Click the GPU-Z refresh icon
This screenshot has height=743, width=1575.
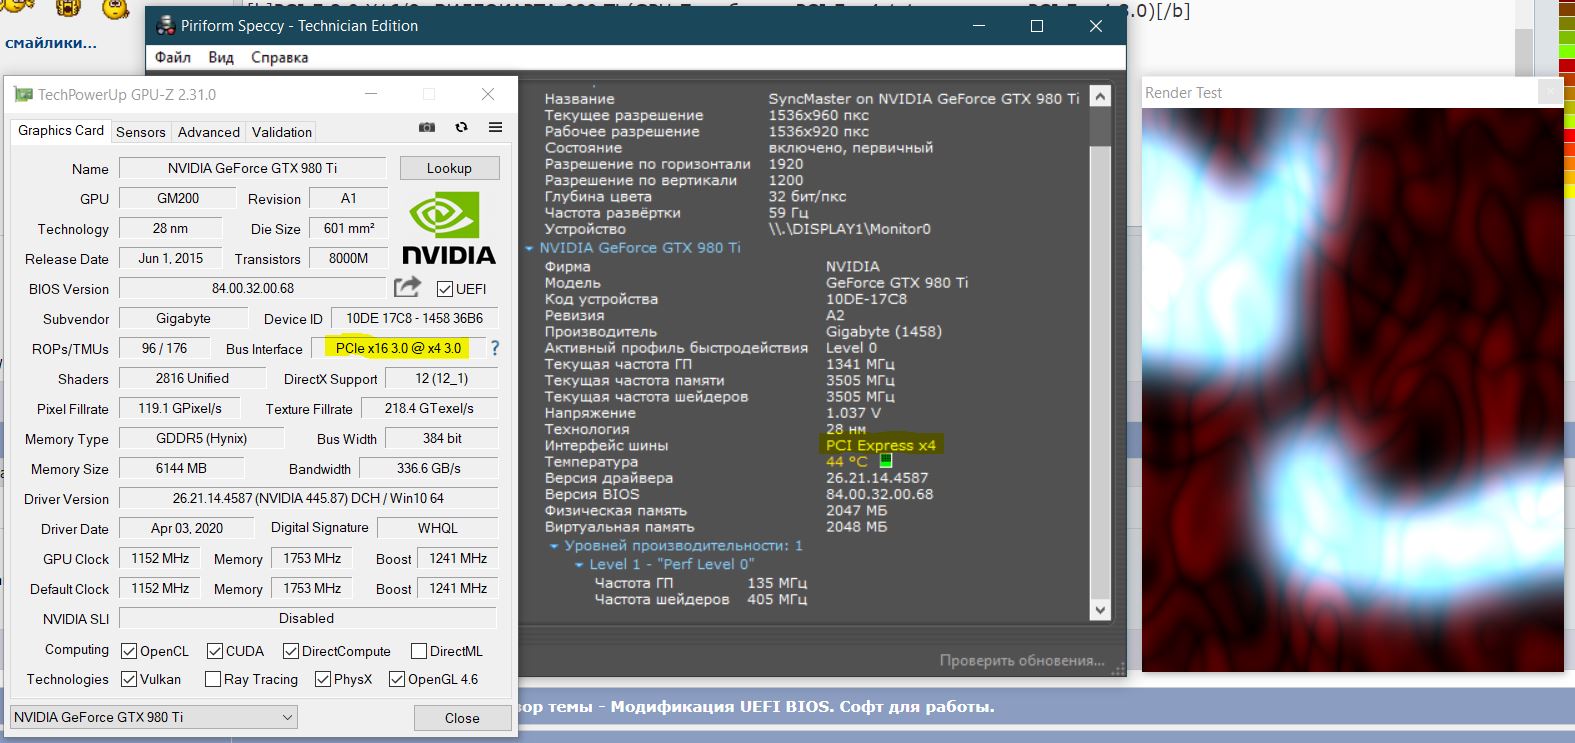461,128
